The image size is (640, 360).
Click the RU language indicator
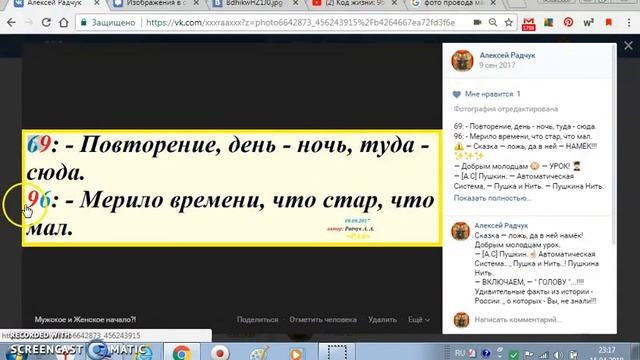(460, 353)
